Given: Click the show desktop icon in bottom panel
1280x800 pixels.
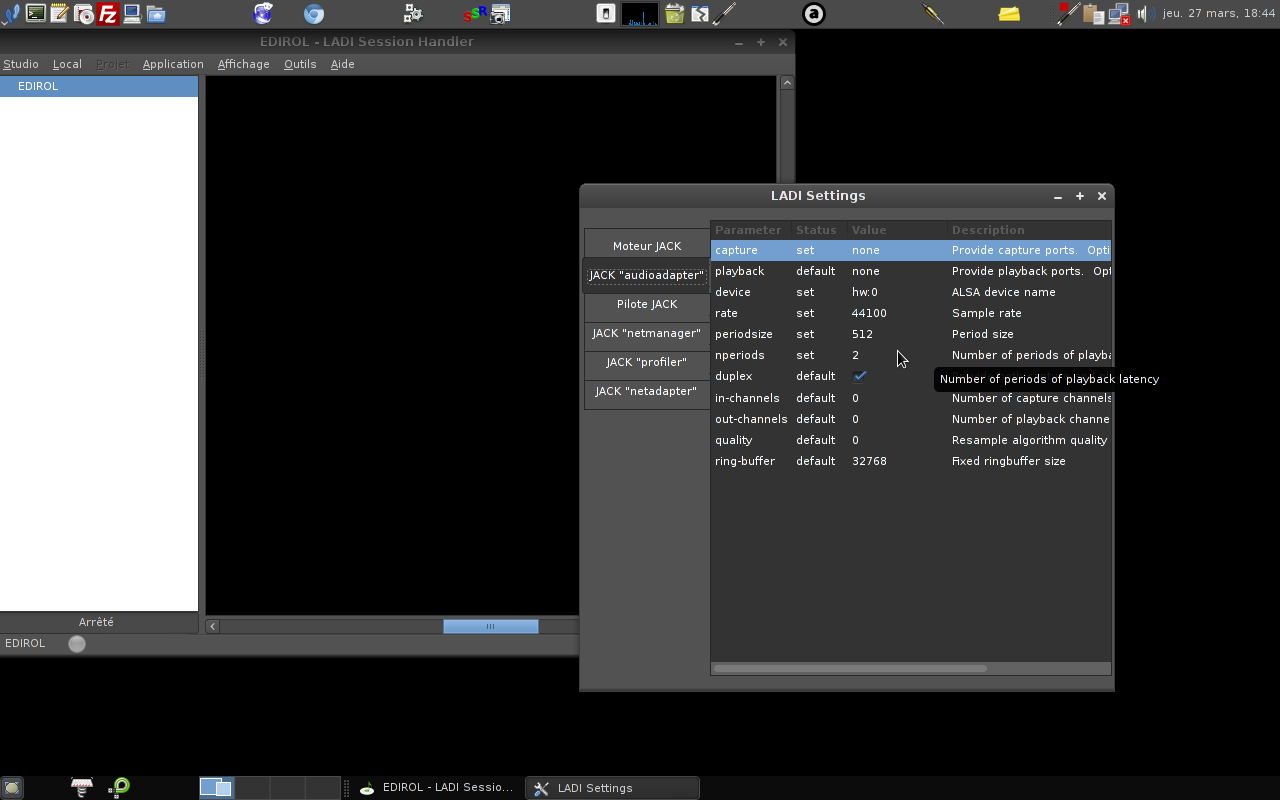Looking at the screenshot, I should click(x=12, y=788).
